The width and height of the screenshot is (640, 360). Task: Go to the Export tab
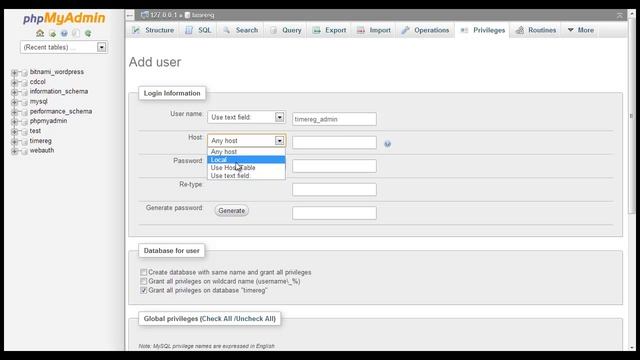tap(329, 30)
